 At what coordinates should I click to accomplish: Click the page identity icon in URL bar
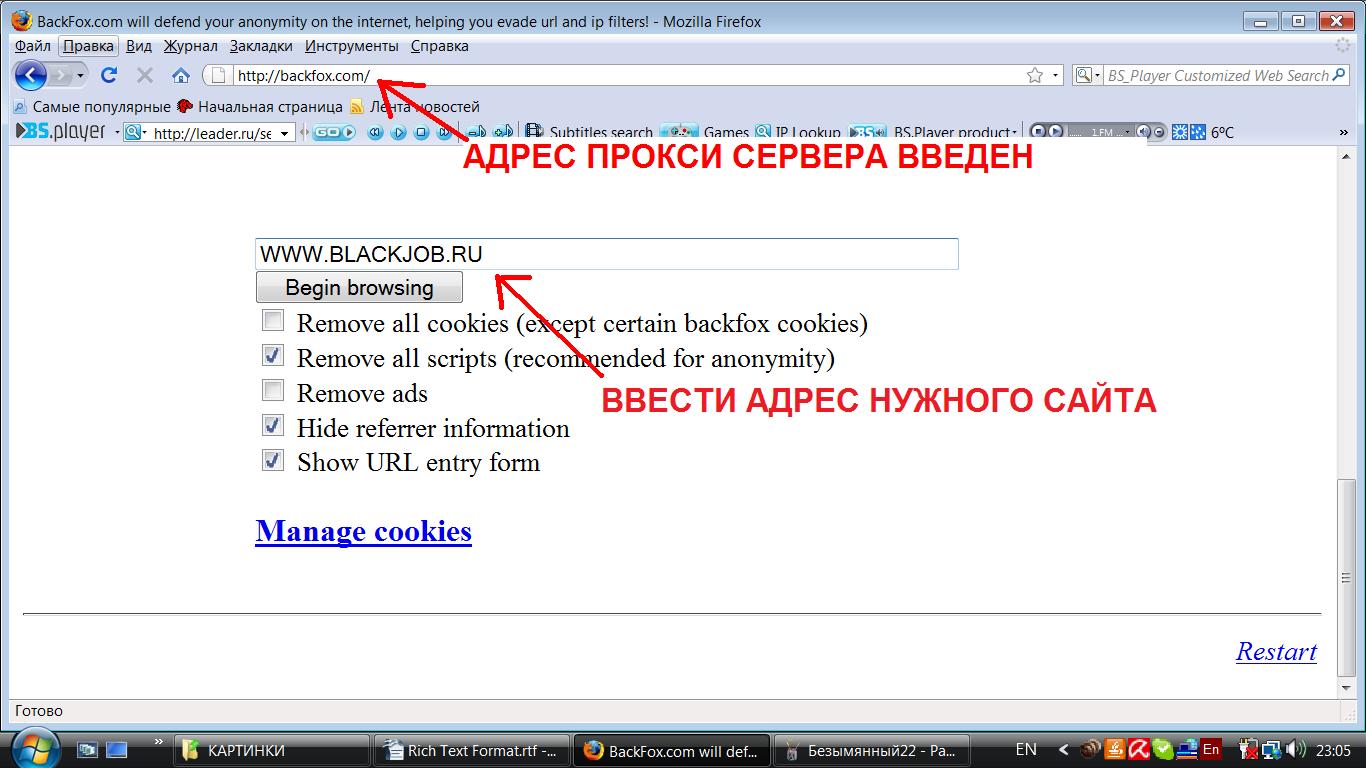(x=219, y=75)
